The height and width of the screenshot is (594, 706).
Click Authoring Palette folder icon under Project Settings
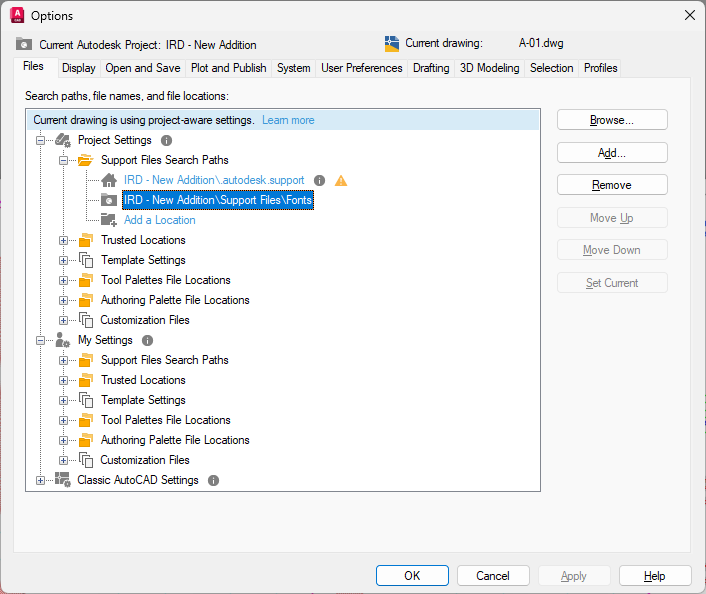pos(86,300)
